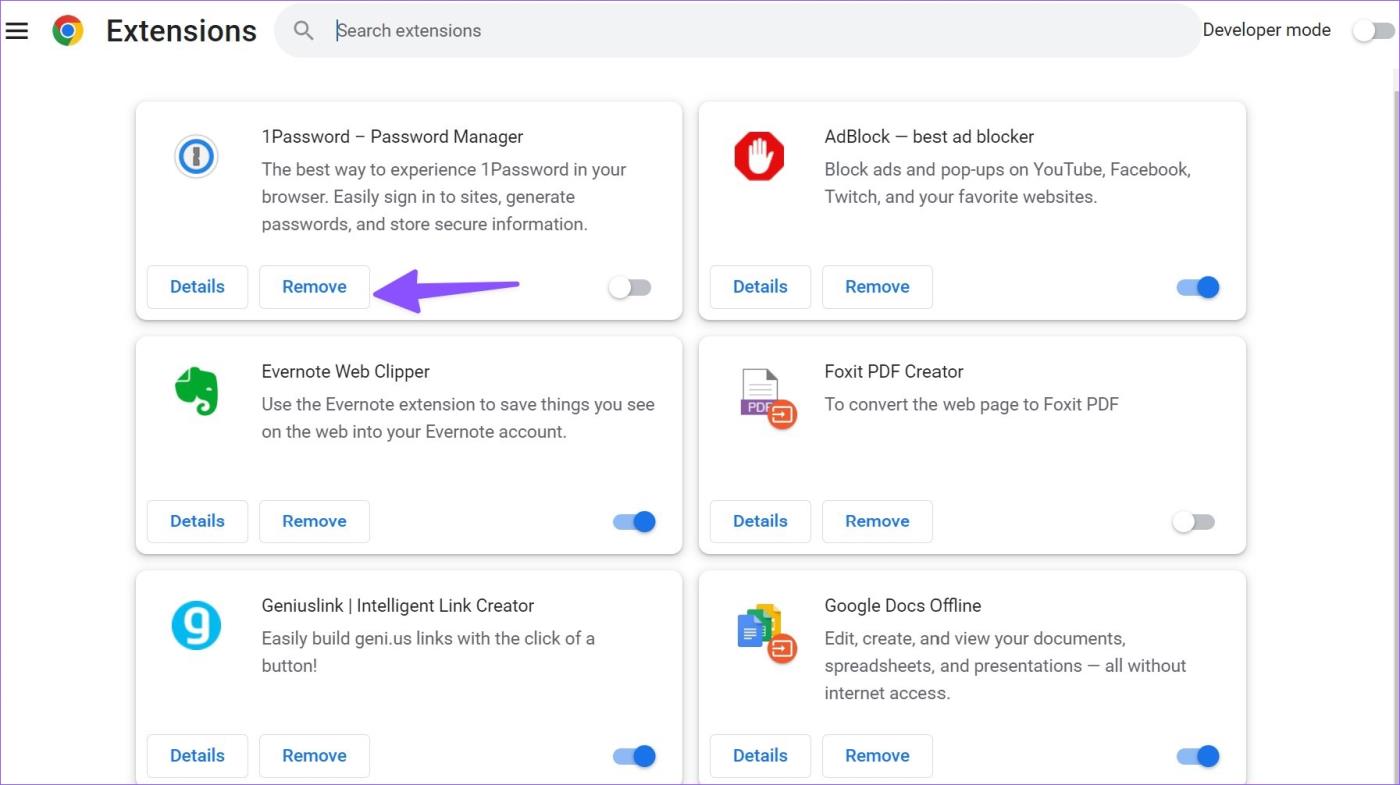
Task: Click the Google Docs Offline icon
Action: [767, 633]
